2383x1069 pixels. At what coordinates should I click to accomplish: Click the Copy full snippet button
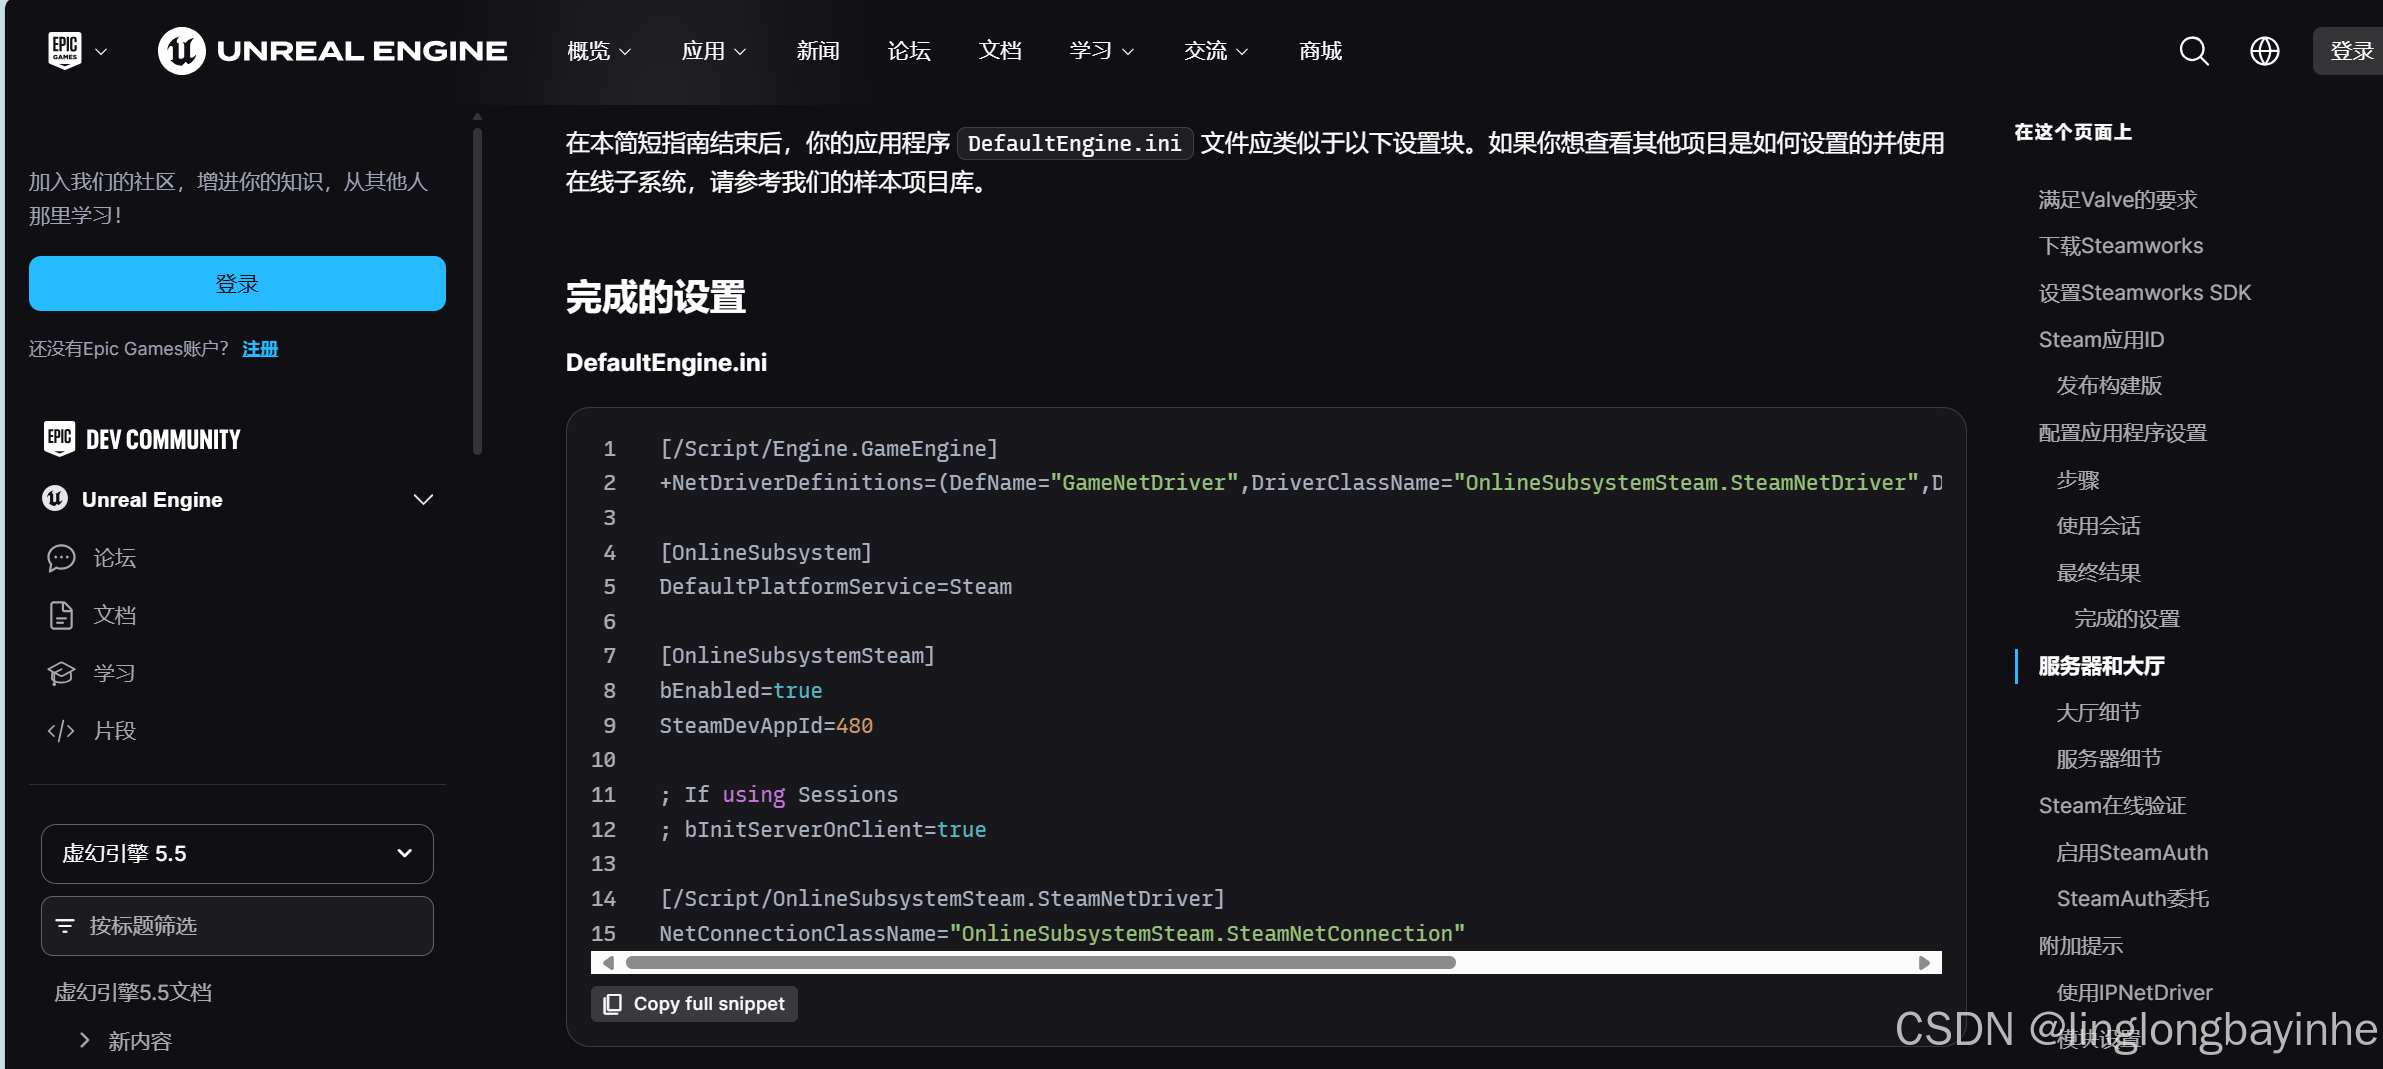coord(694,1003)
